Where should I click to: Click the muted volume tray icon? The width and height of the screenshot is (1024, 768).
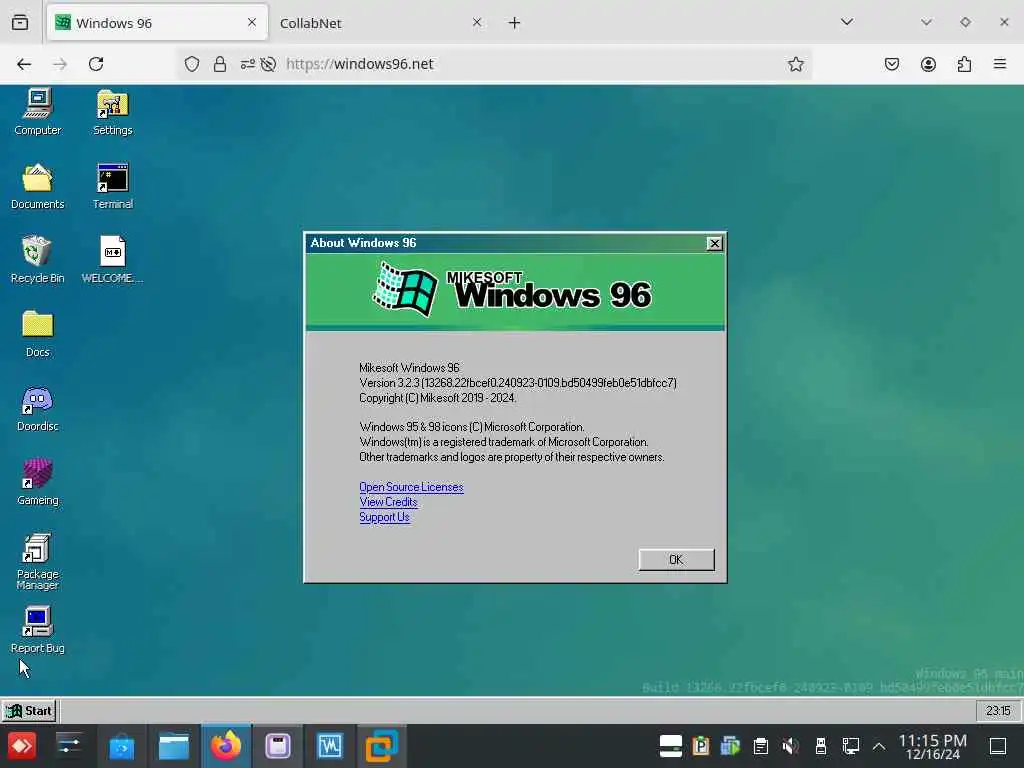point(790,746)
